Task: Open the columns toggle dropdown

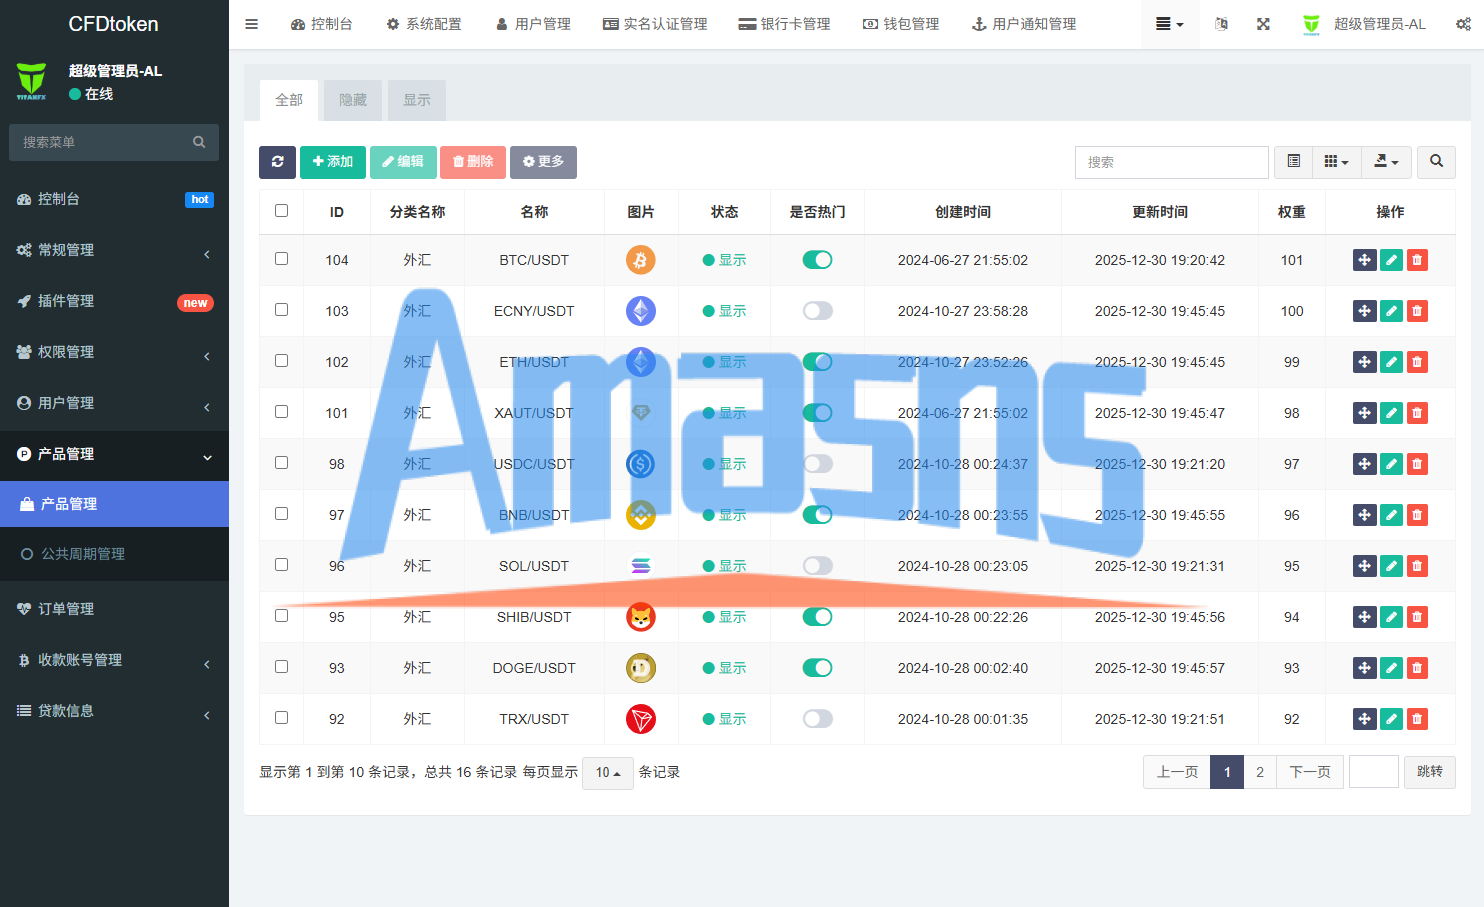Action: point(1337,162)
